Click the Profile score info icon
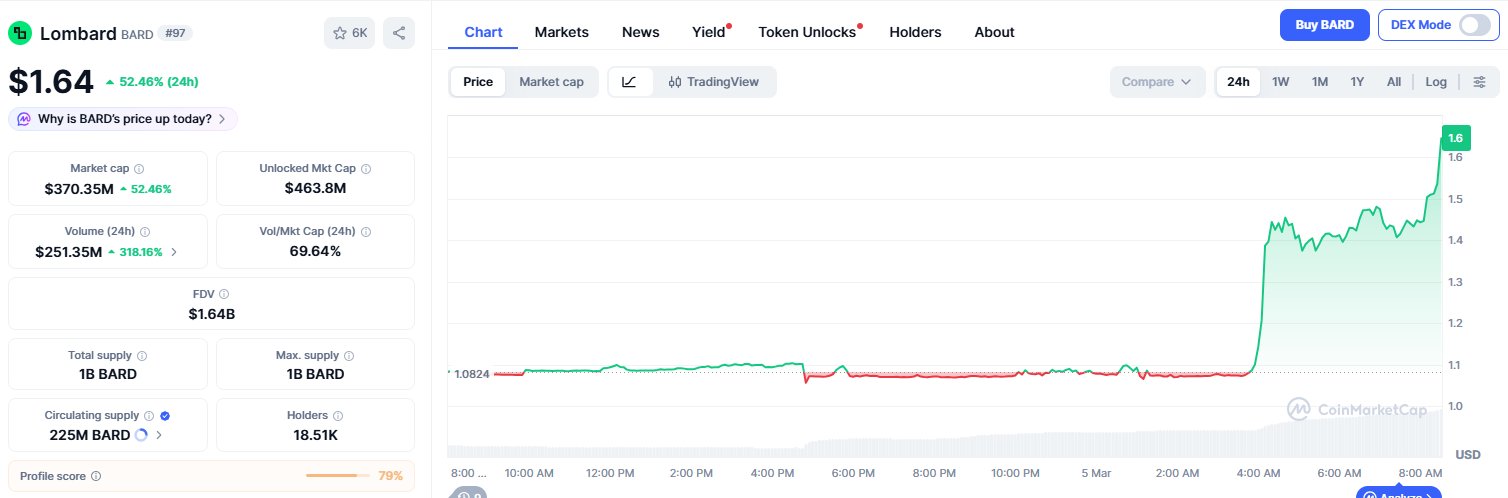The height and width of the screenshot is (498, 1508). 96,476
